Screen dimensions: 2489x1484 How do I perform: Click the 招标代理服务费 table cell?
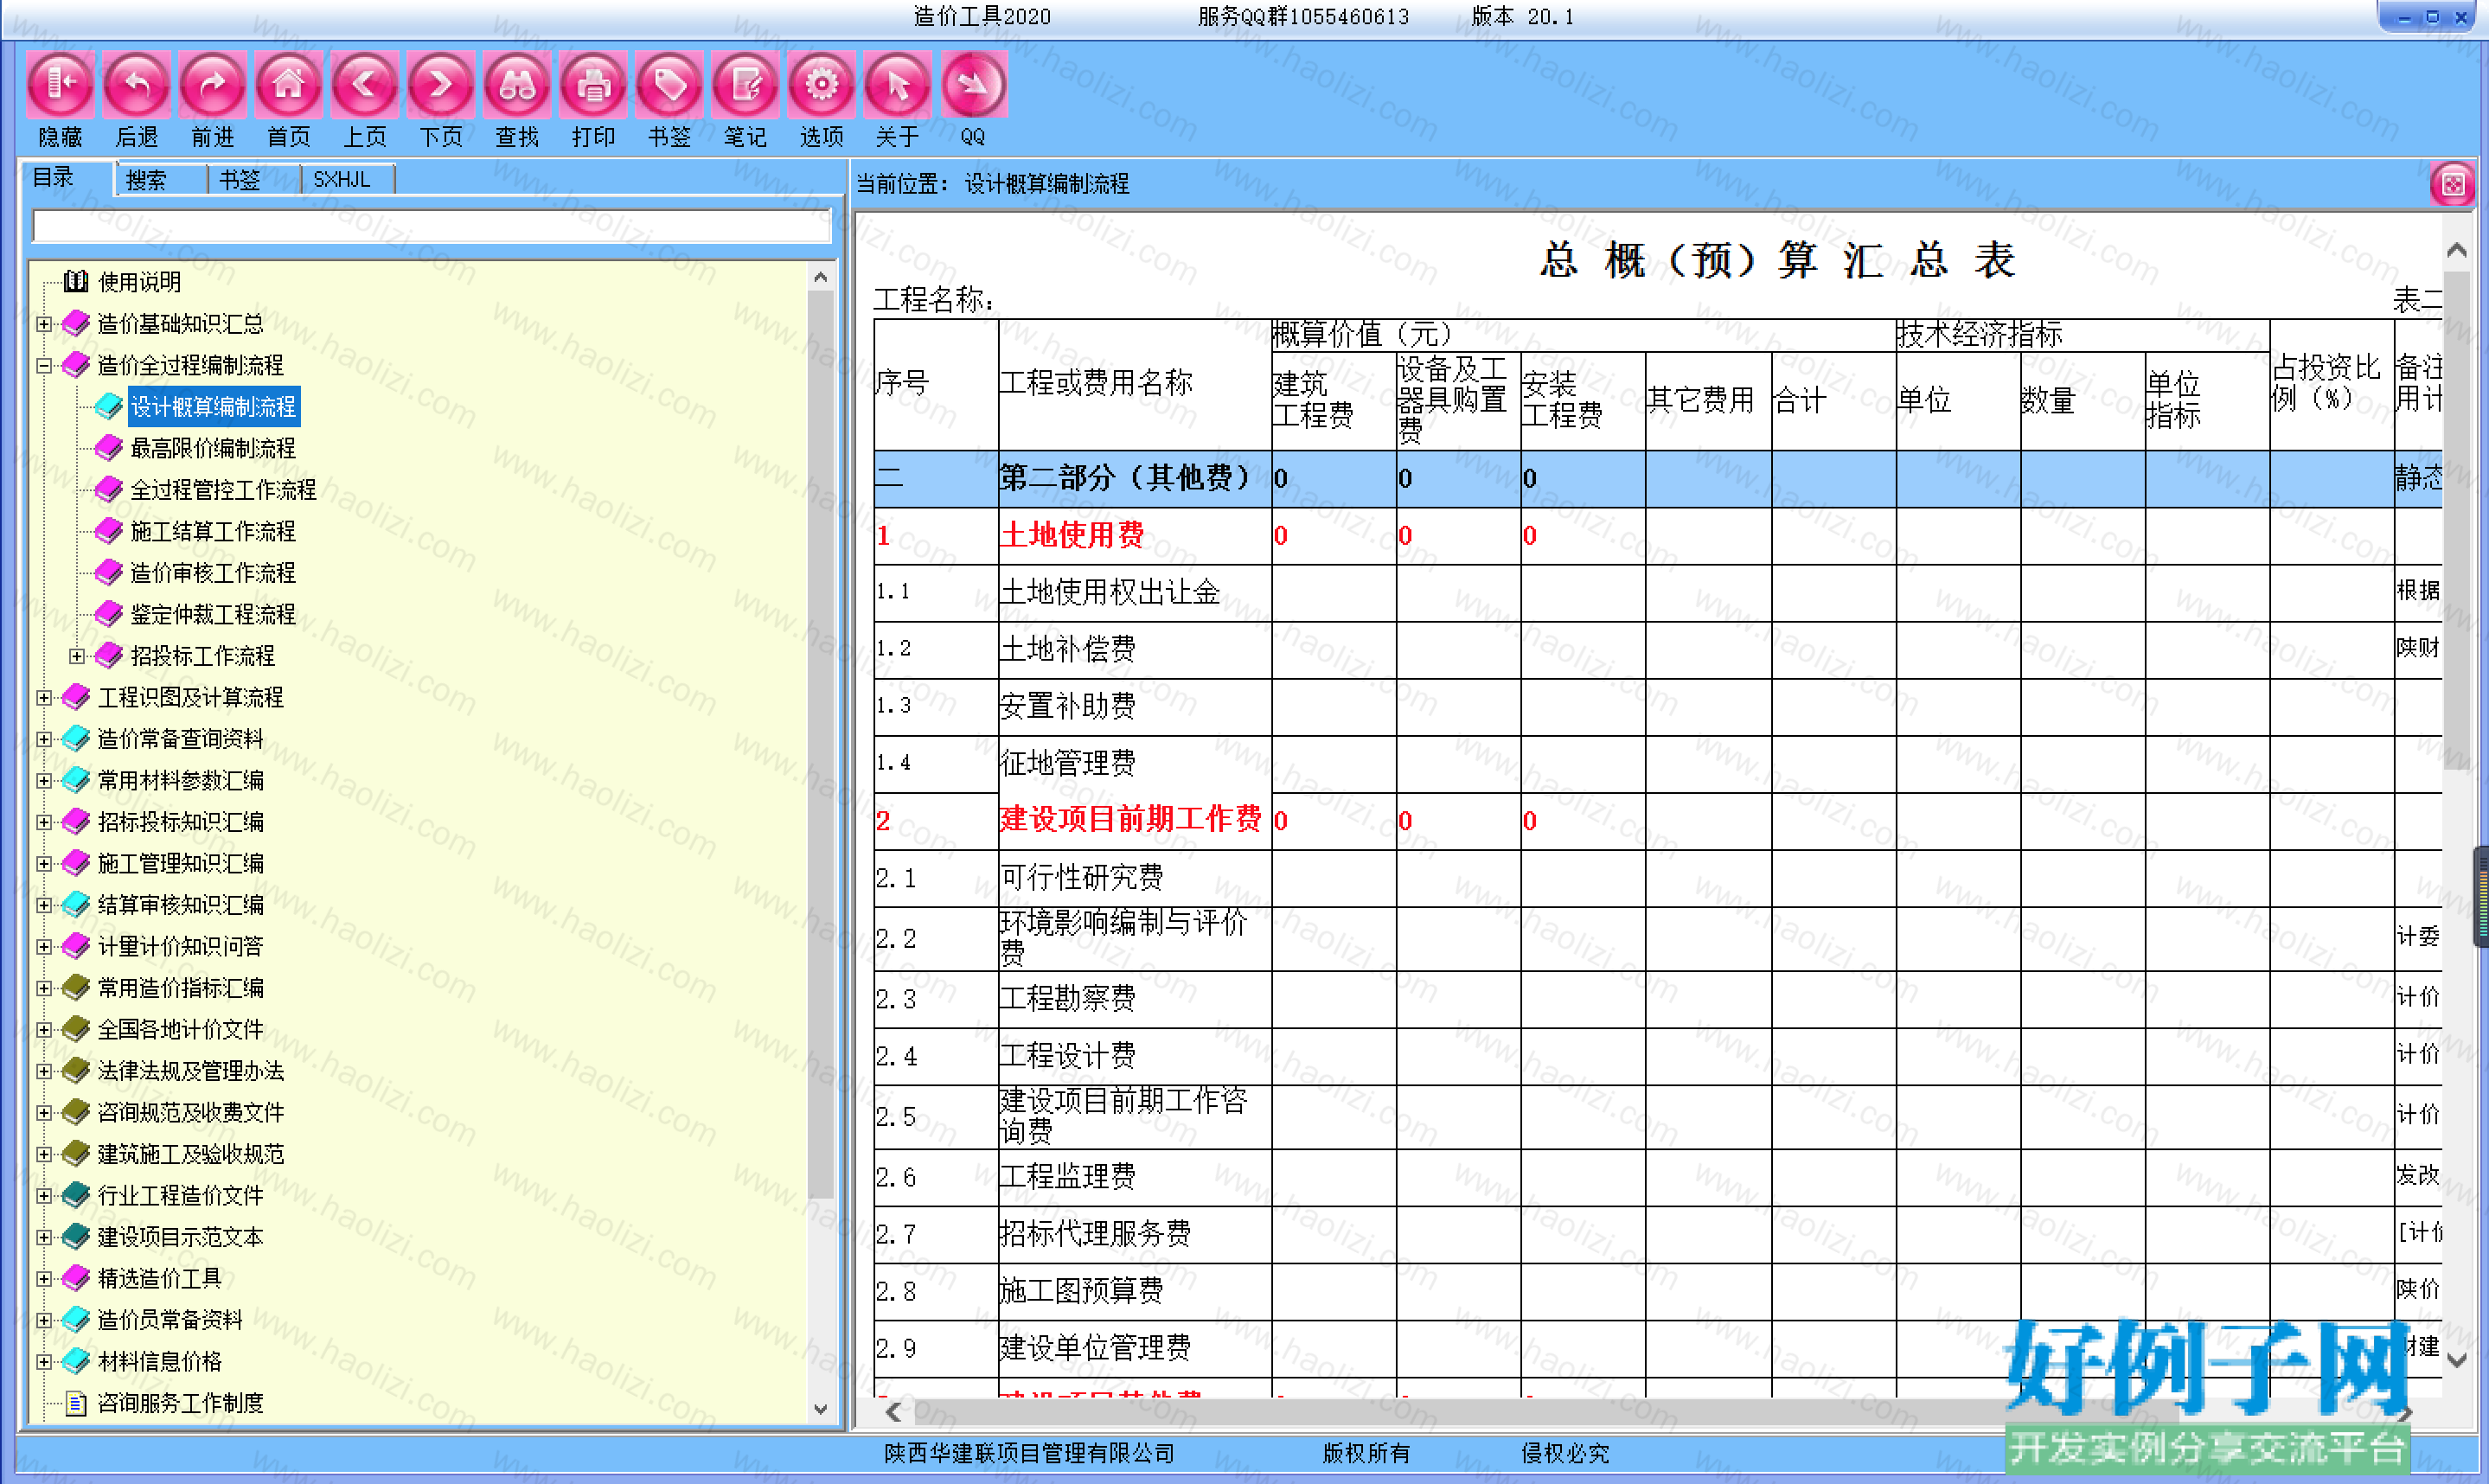1135,1234
